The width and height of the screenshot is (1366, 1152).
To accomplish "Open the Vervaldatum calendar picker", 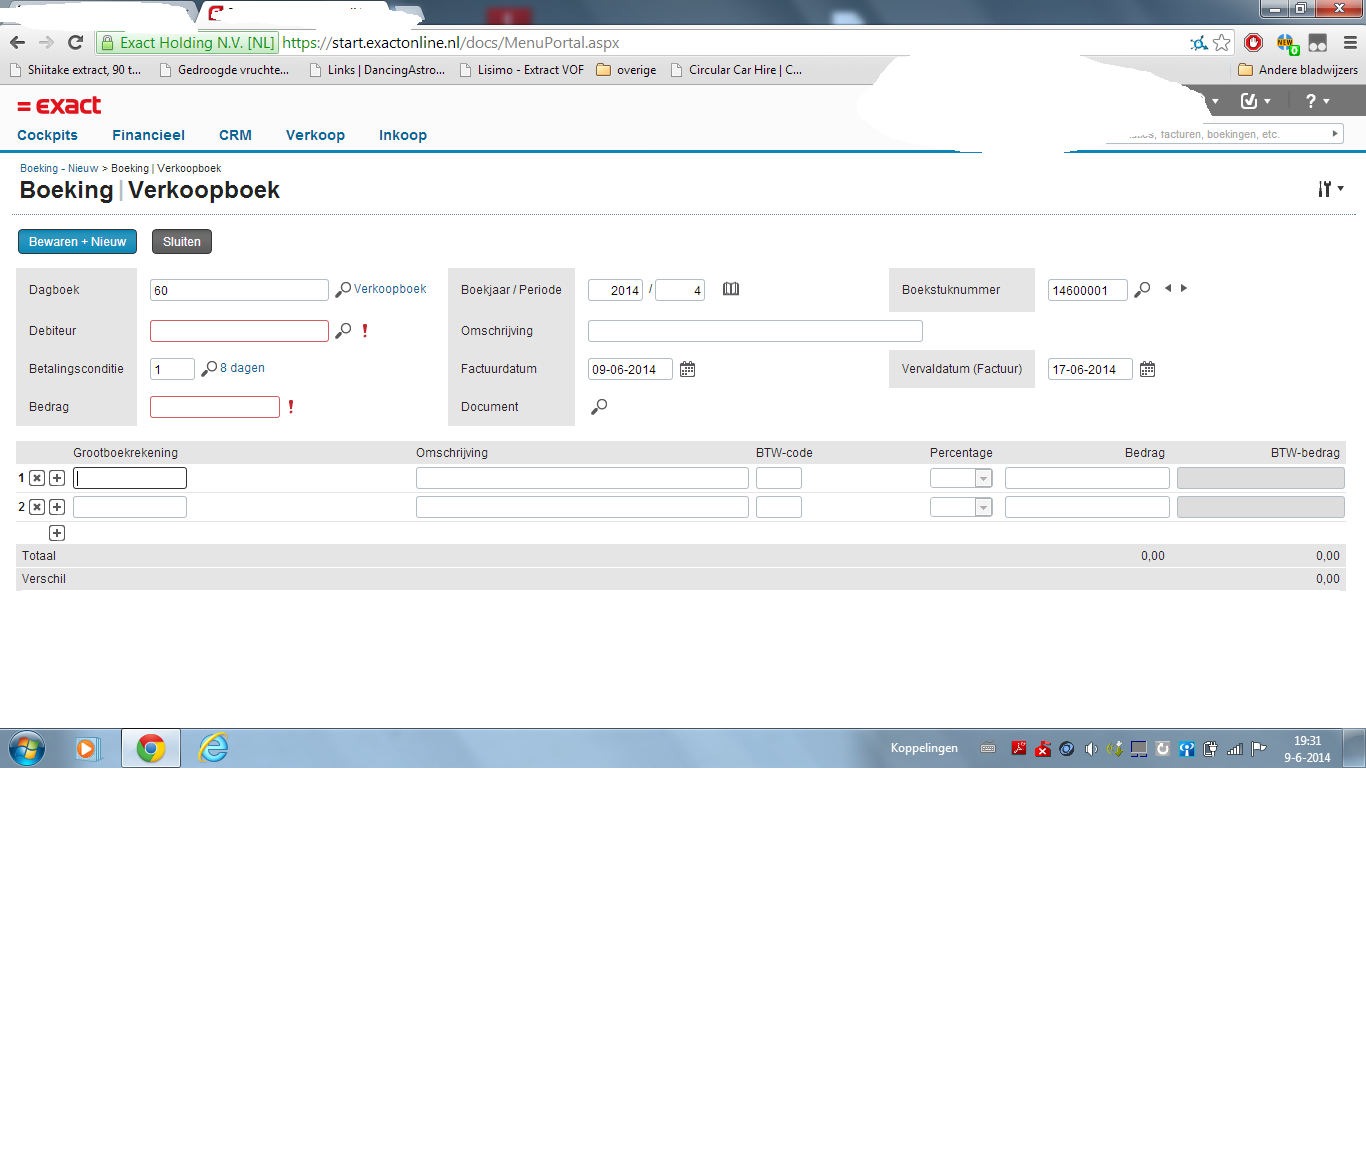I will coord(1147,370).
